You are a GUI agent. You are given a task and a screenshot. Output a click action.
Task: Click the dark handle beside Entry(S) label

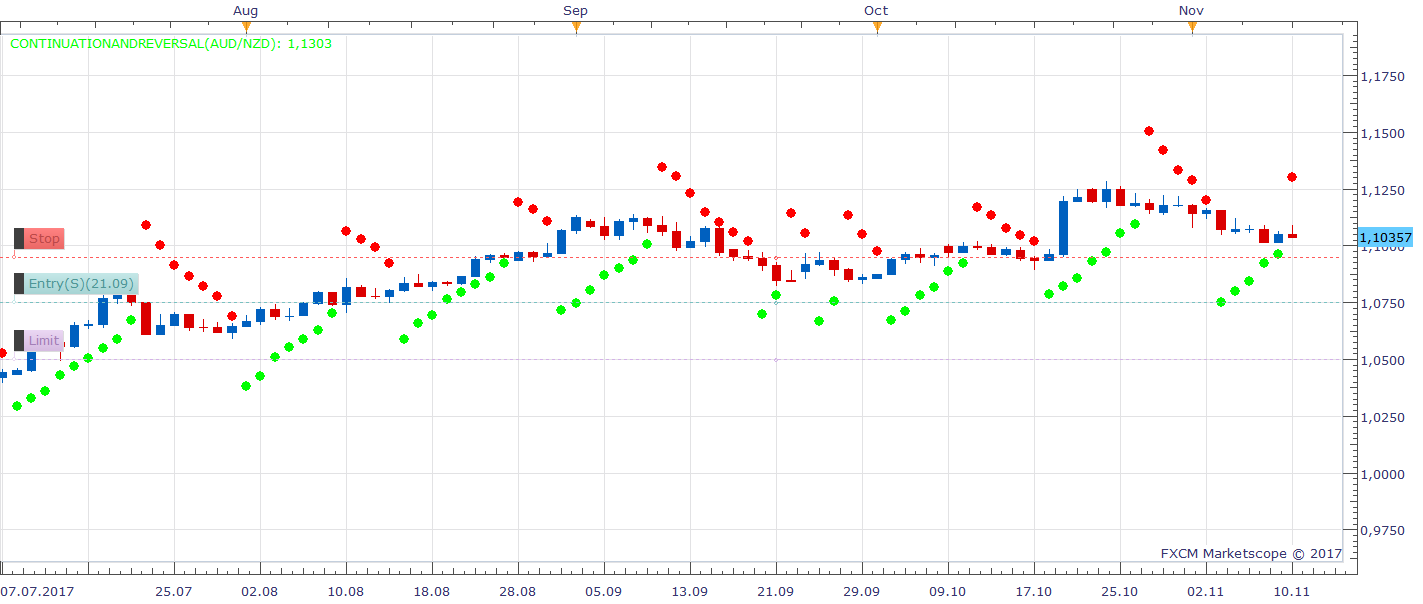19,284
